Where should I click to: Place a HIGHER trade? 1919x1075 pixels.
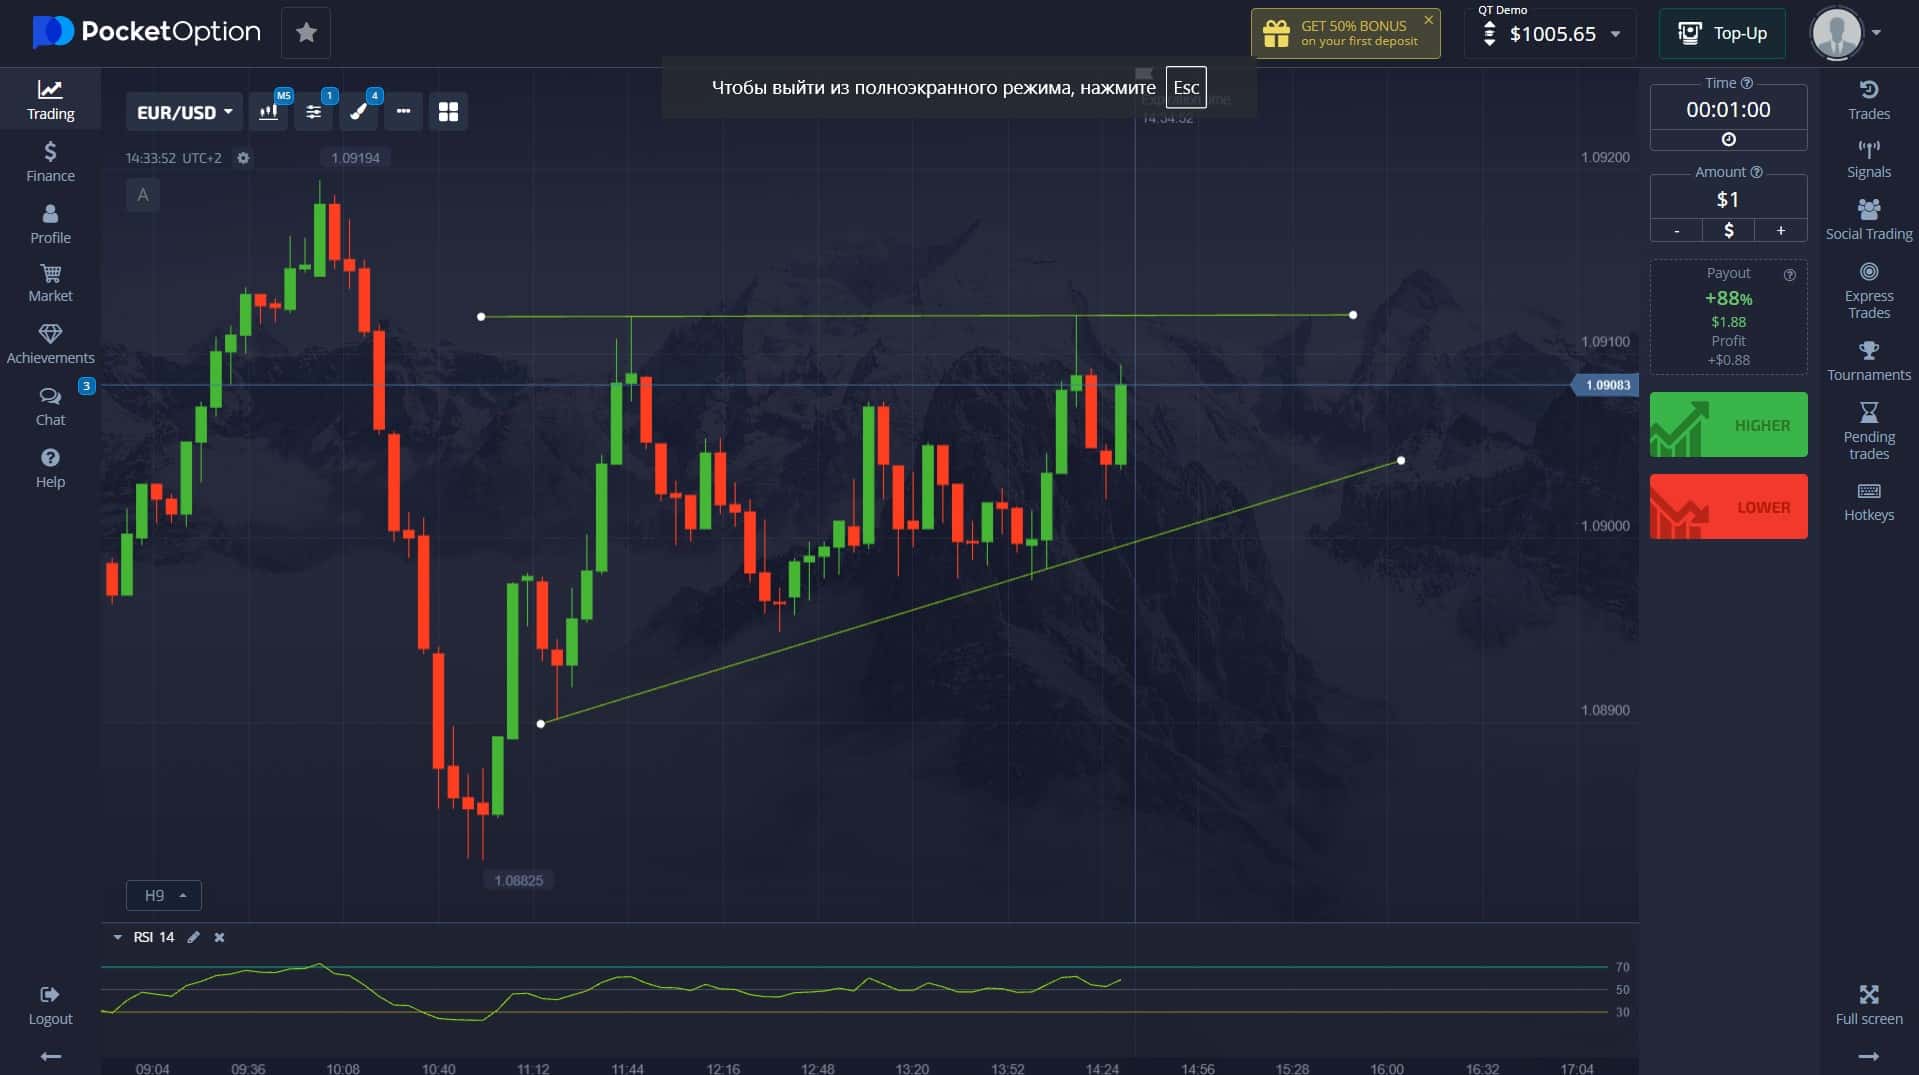(1728, 425)
